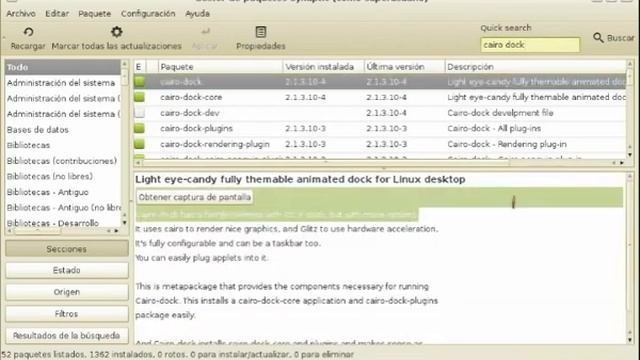This screenshot has width=640, height=360.
Task: Click the Buscar magnifier icon
Action: [x=598, y=38]
